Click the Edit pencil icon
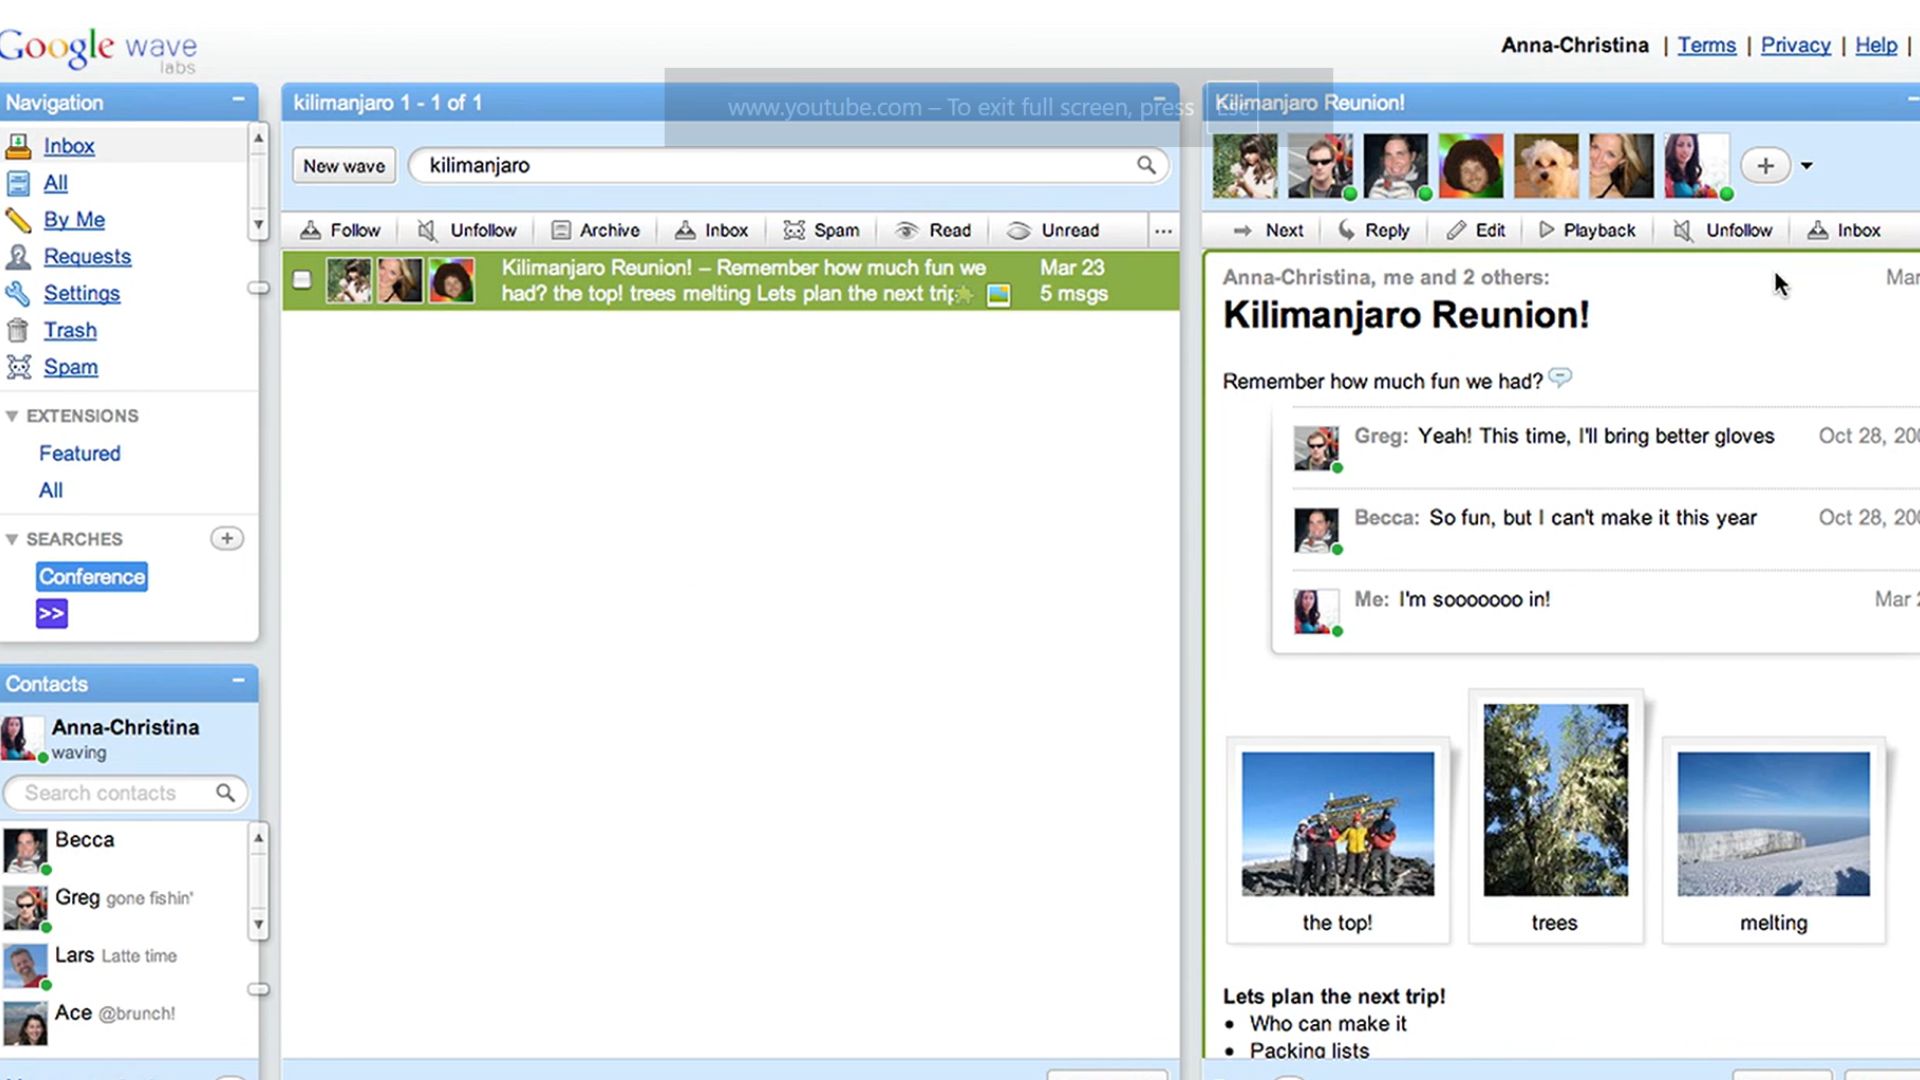Viewport: 1920px width, 1080px height. click(x=1456, y=231)
